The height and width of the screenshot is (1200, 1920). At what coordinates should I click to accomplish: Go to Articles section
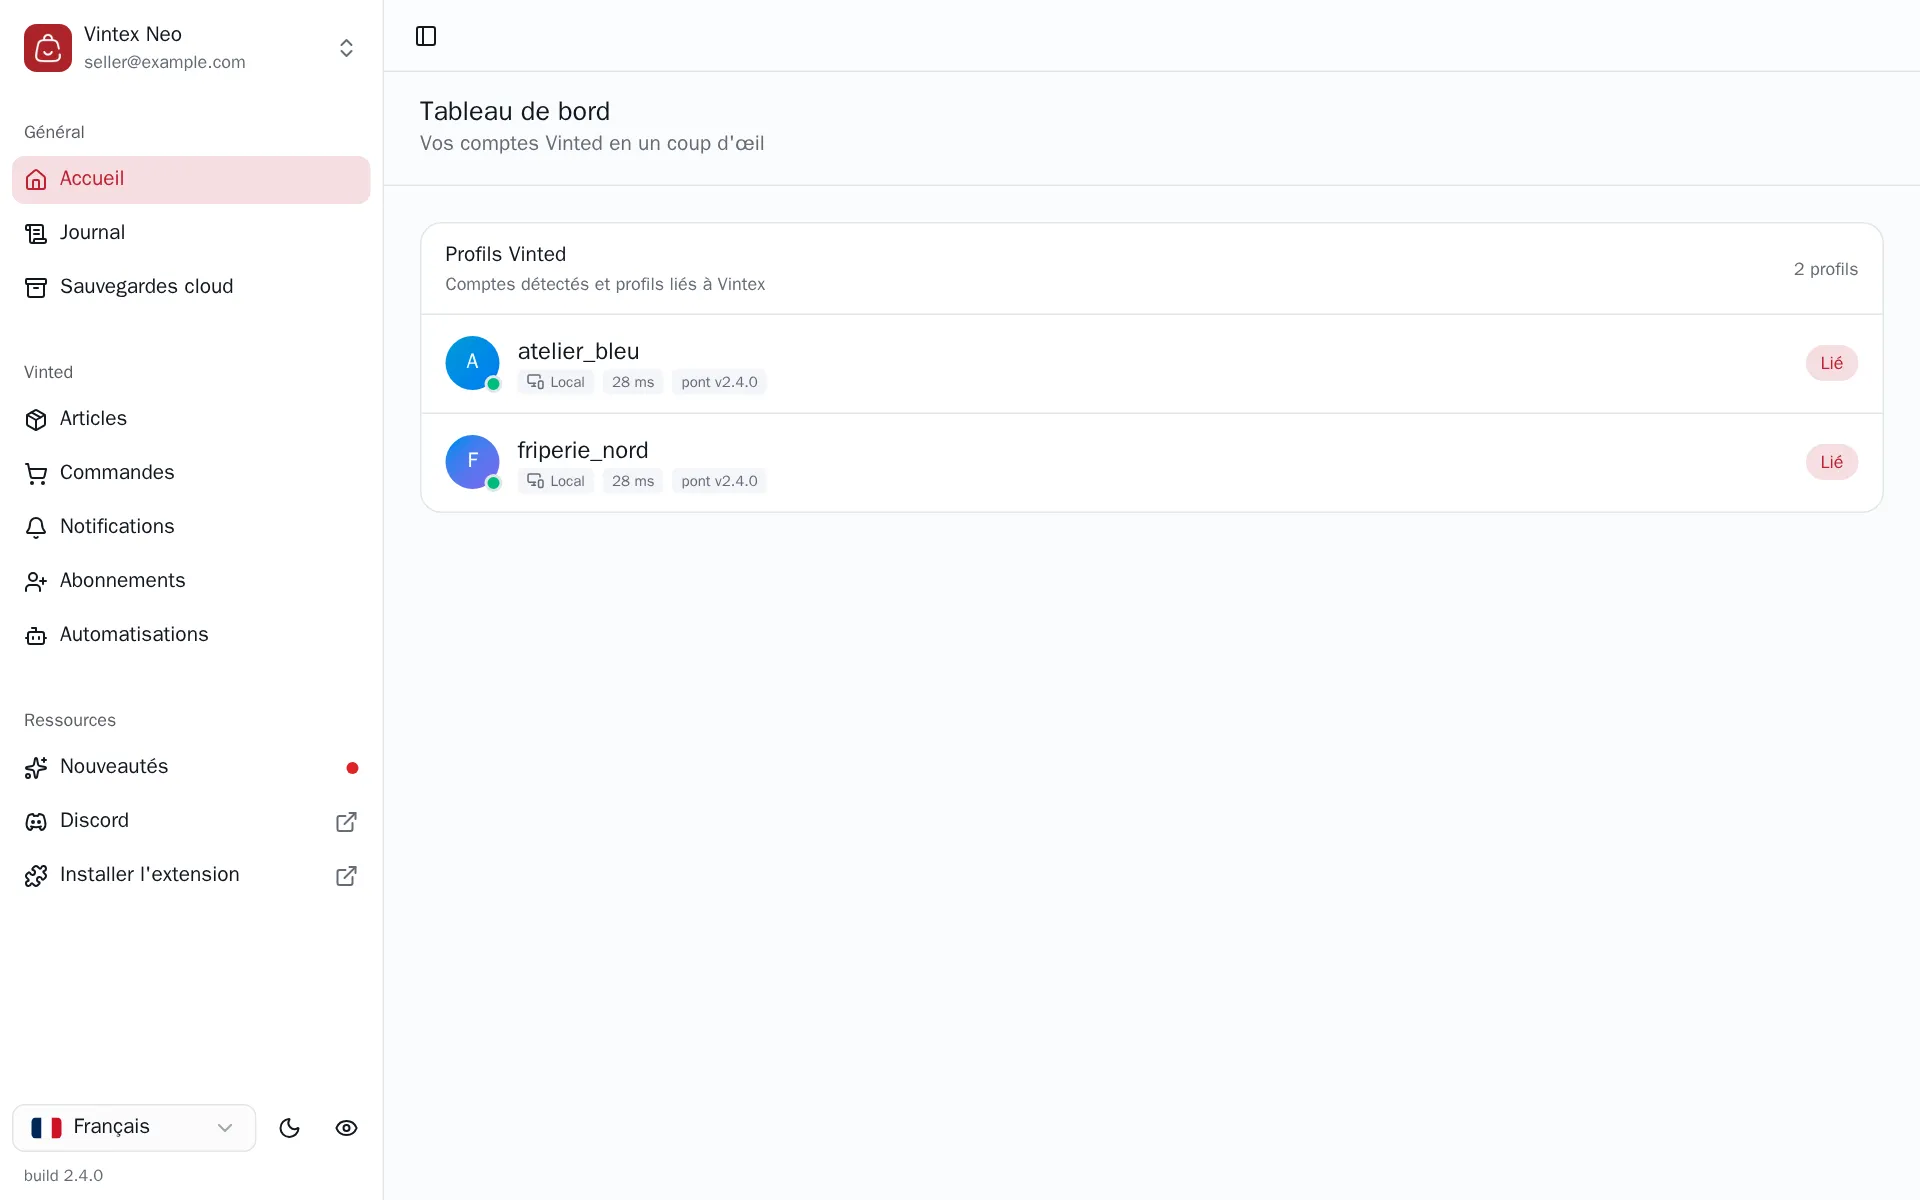(191, 419)
